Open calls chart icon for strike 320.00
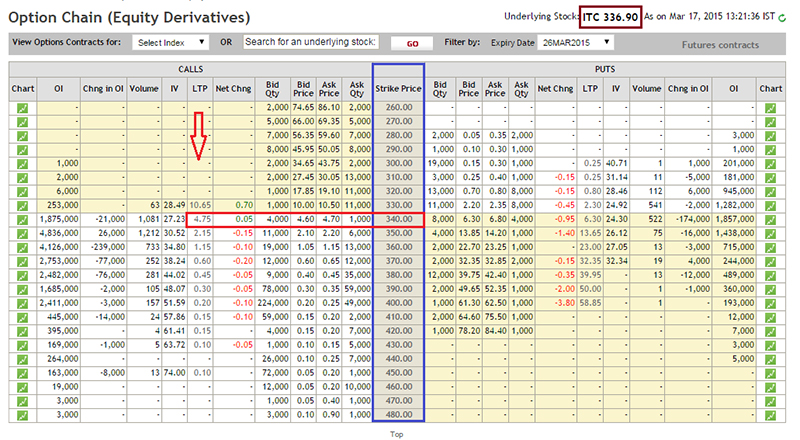The width and height of the screenshot is (800, 440). 22,192
